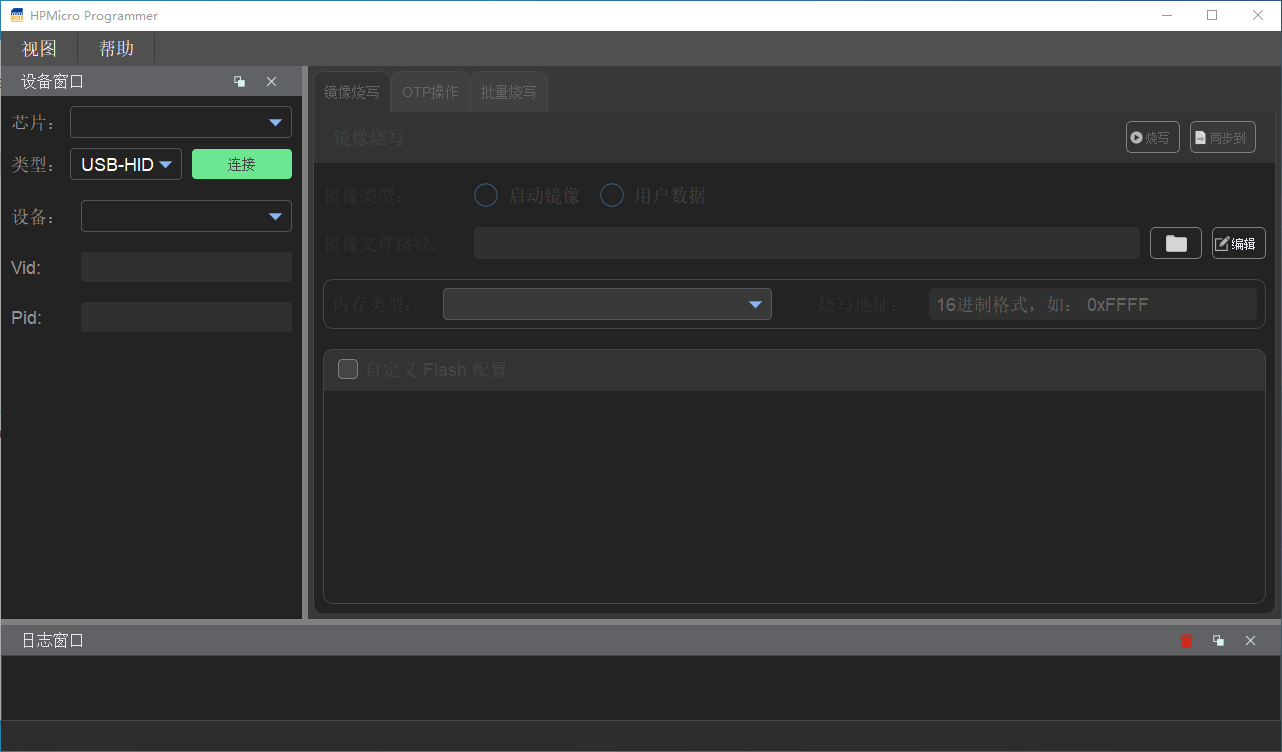Open the 内存类型 memory type dropdown
Screen dimensions: 1282x752
click(x=607, y=304)
